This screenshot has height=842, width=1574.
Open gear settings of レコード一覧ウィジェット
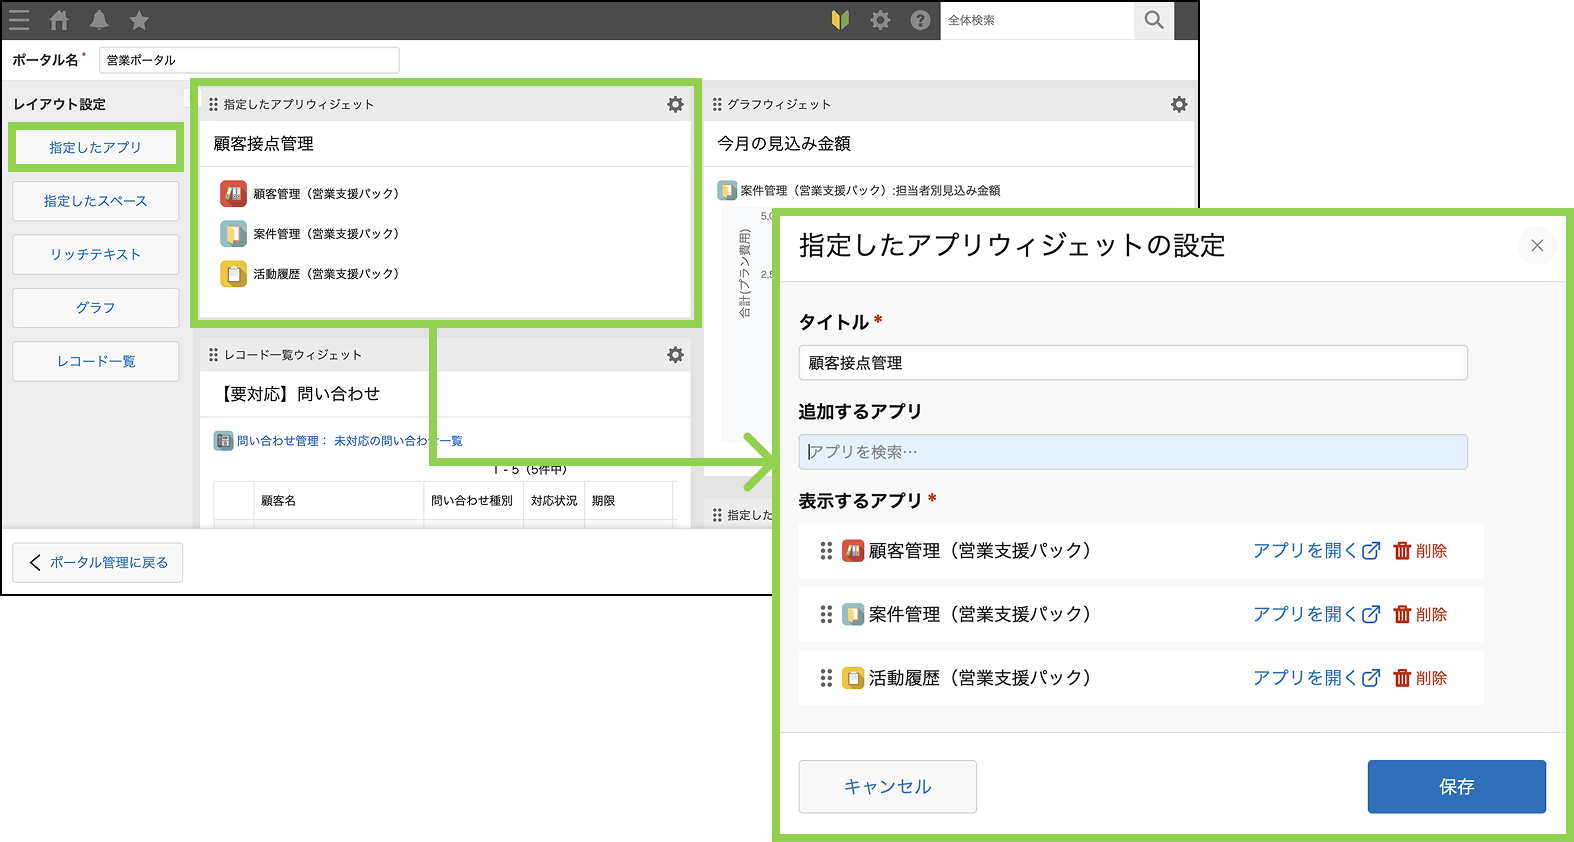tap(676, 355)
